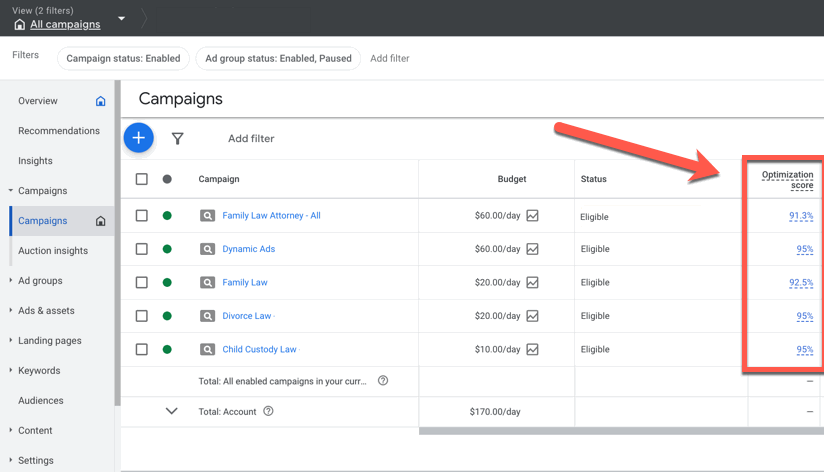Open budget chart icon for Family Law Attorney

pyautogui.click(x=532, y=216)
